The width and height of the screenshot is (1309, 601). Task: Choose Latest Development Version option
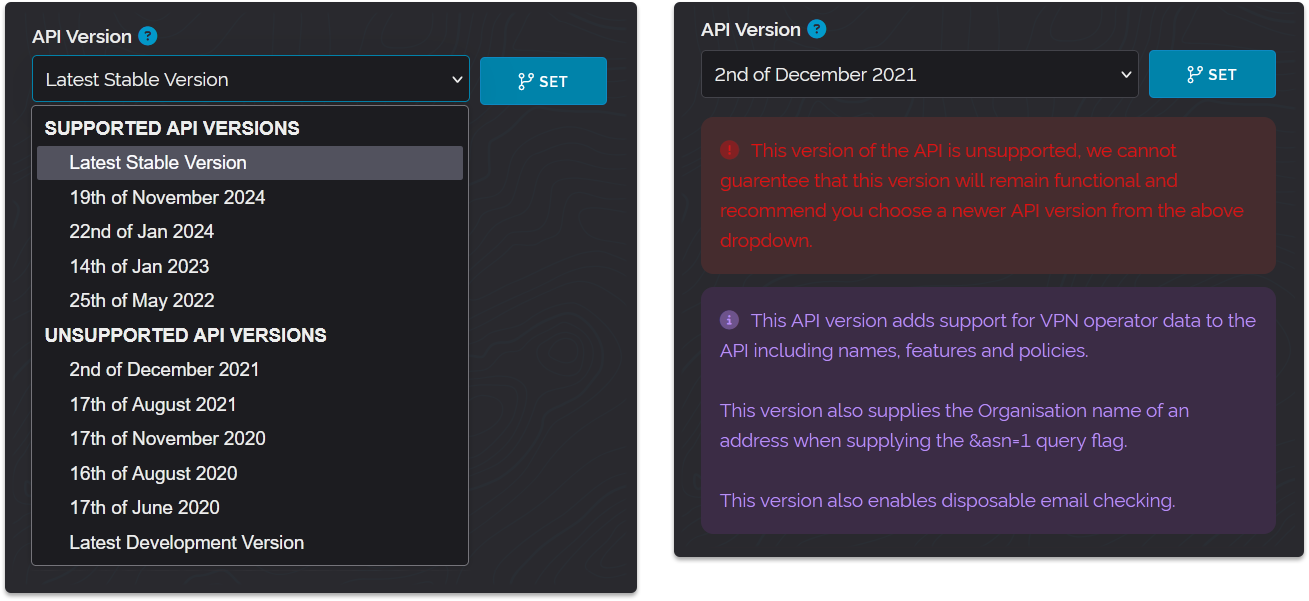pyautogui.click(x=186, y=543)
